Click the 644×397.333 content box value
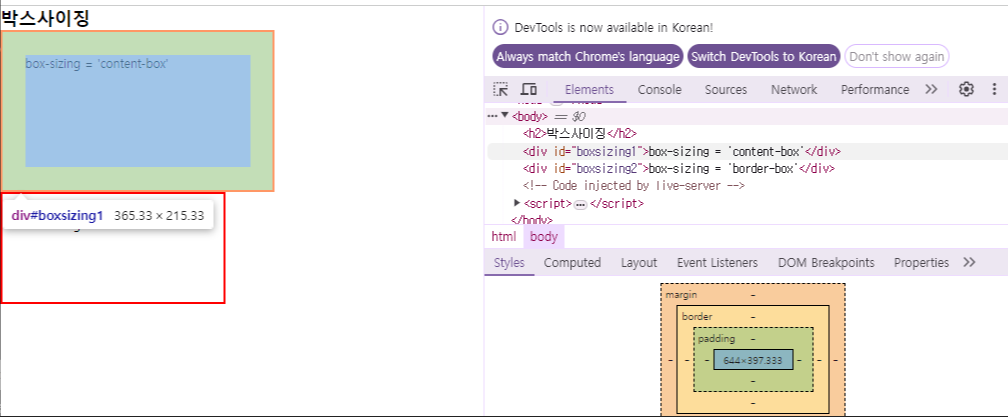Screen dimensions: 1008x417 [x=753, y=360]
